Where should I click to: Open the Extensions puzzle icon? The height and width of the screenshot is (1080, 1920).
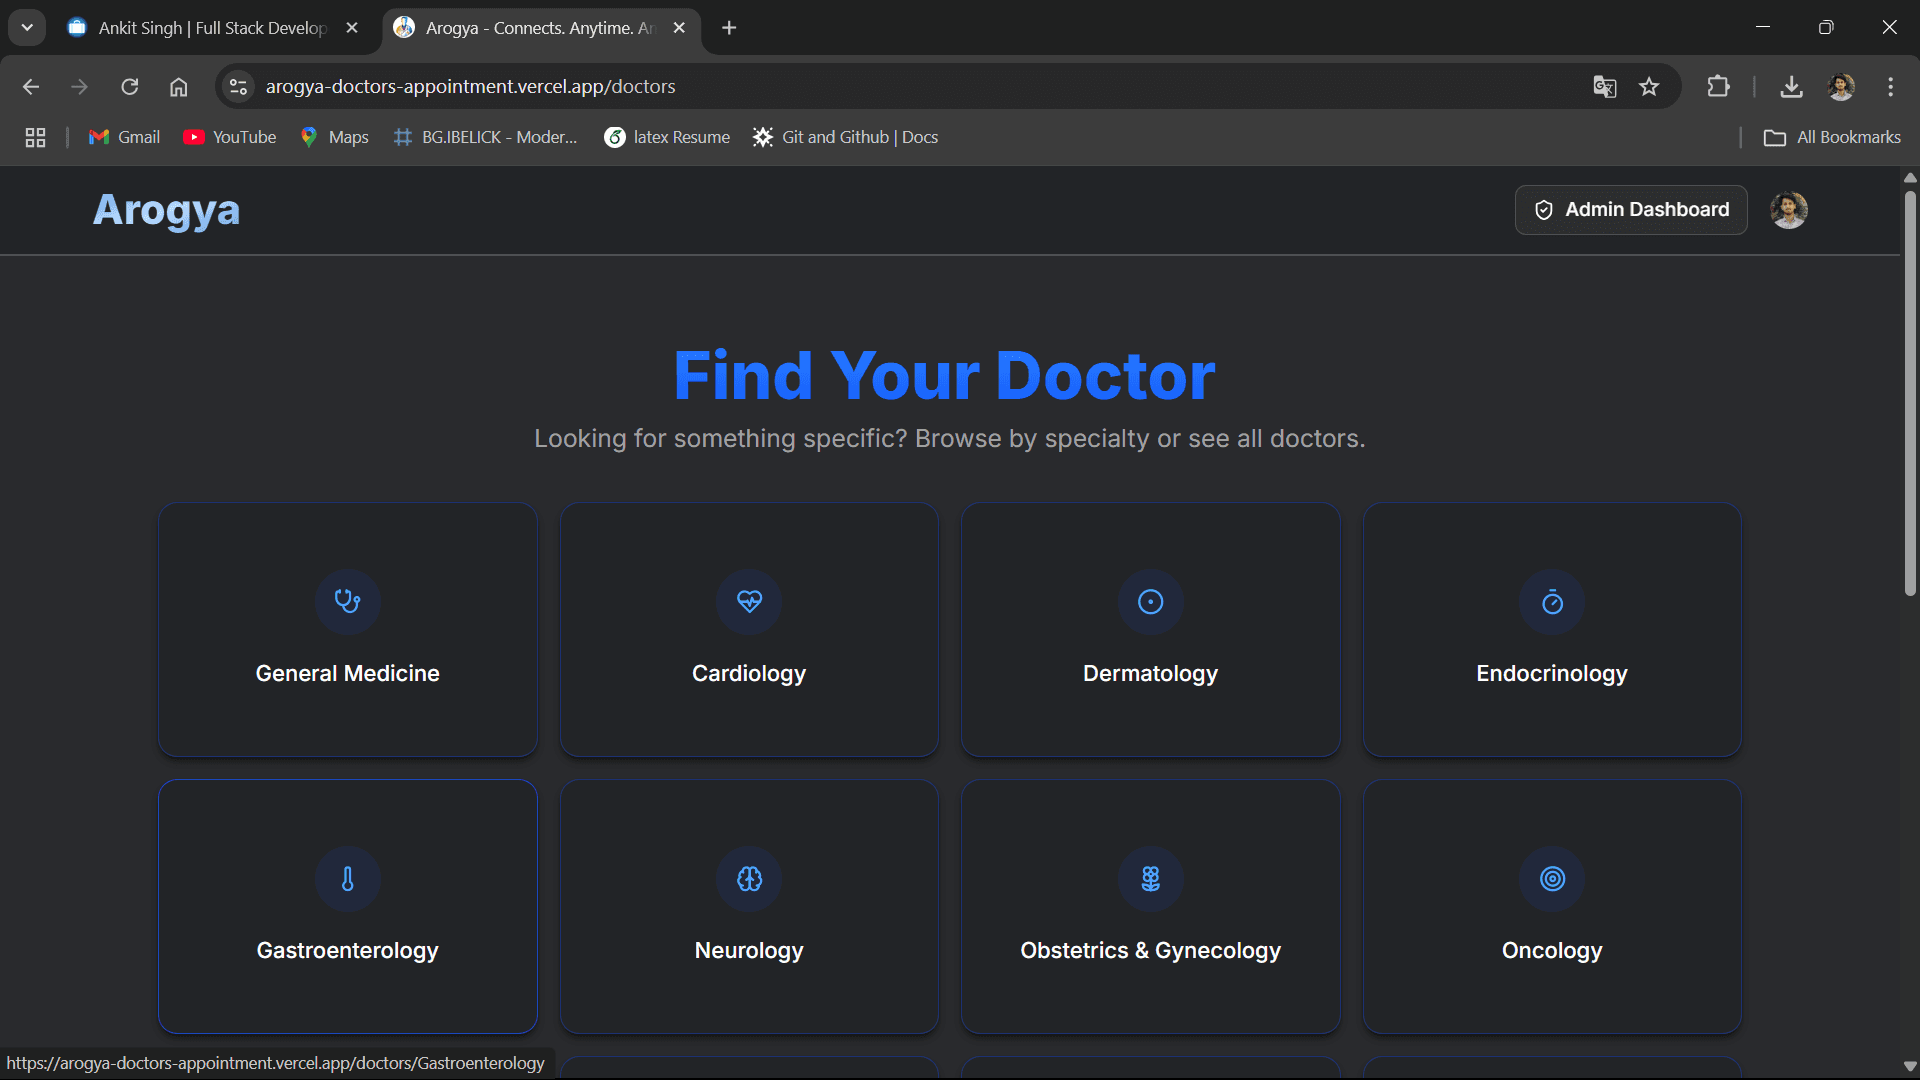tap(1718, 87)
